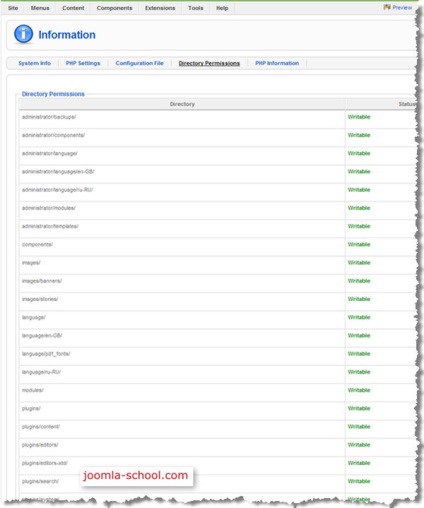Open the Menus menu
Screen dimensions: 424x508
point(40,8)
